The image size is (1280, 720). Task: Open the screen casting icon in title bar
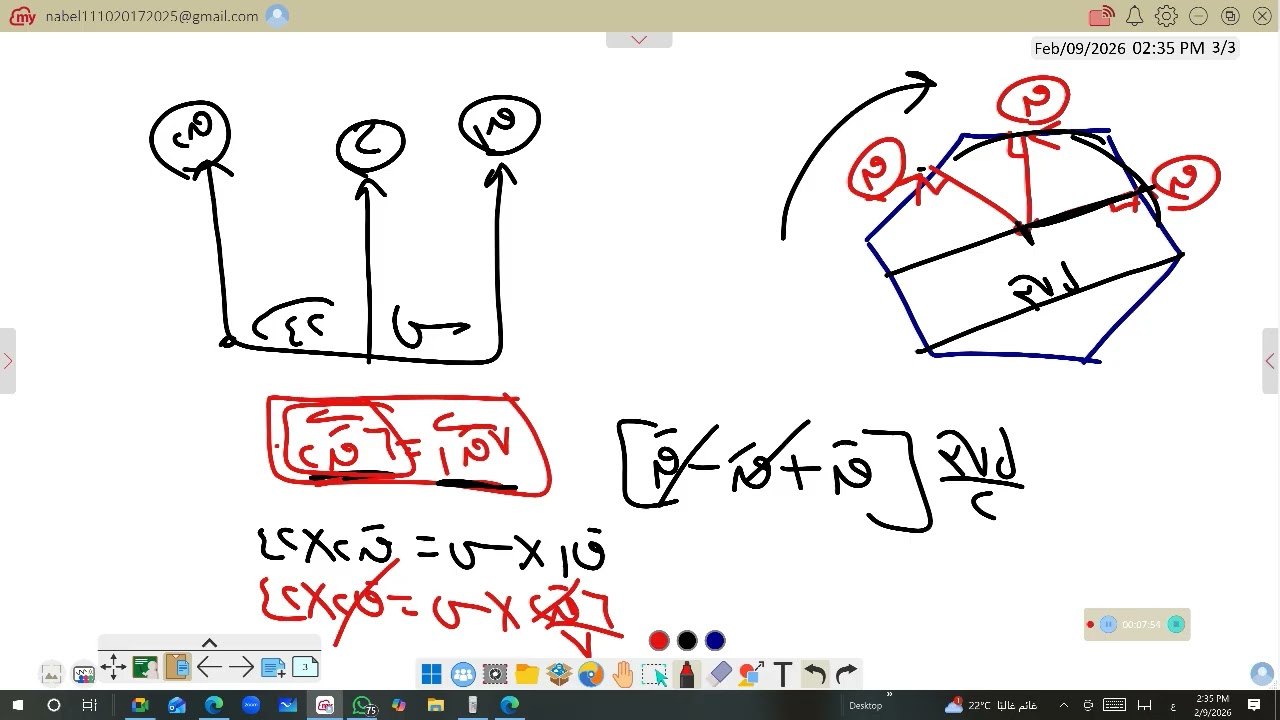pos(1101,16)
